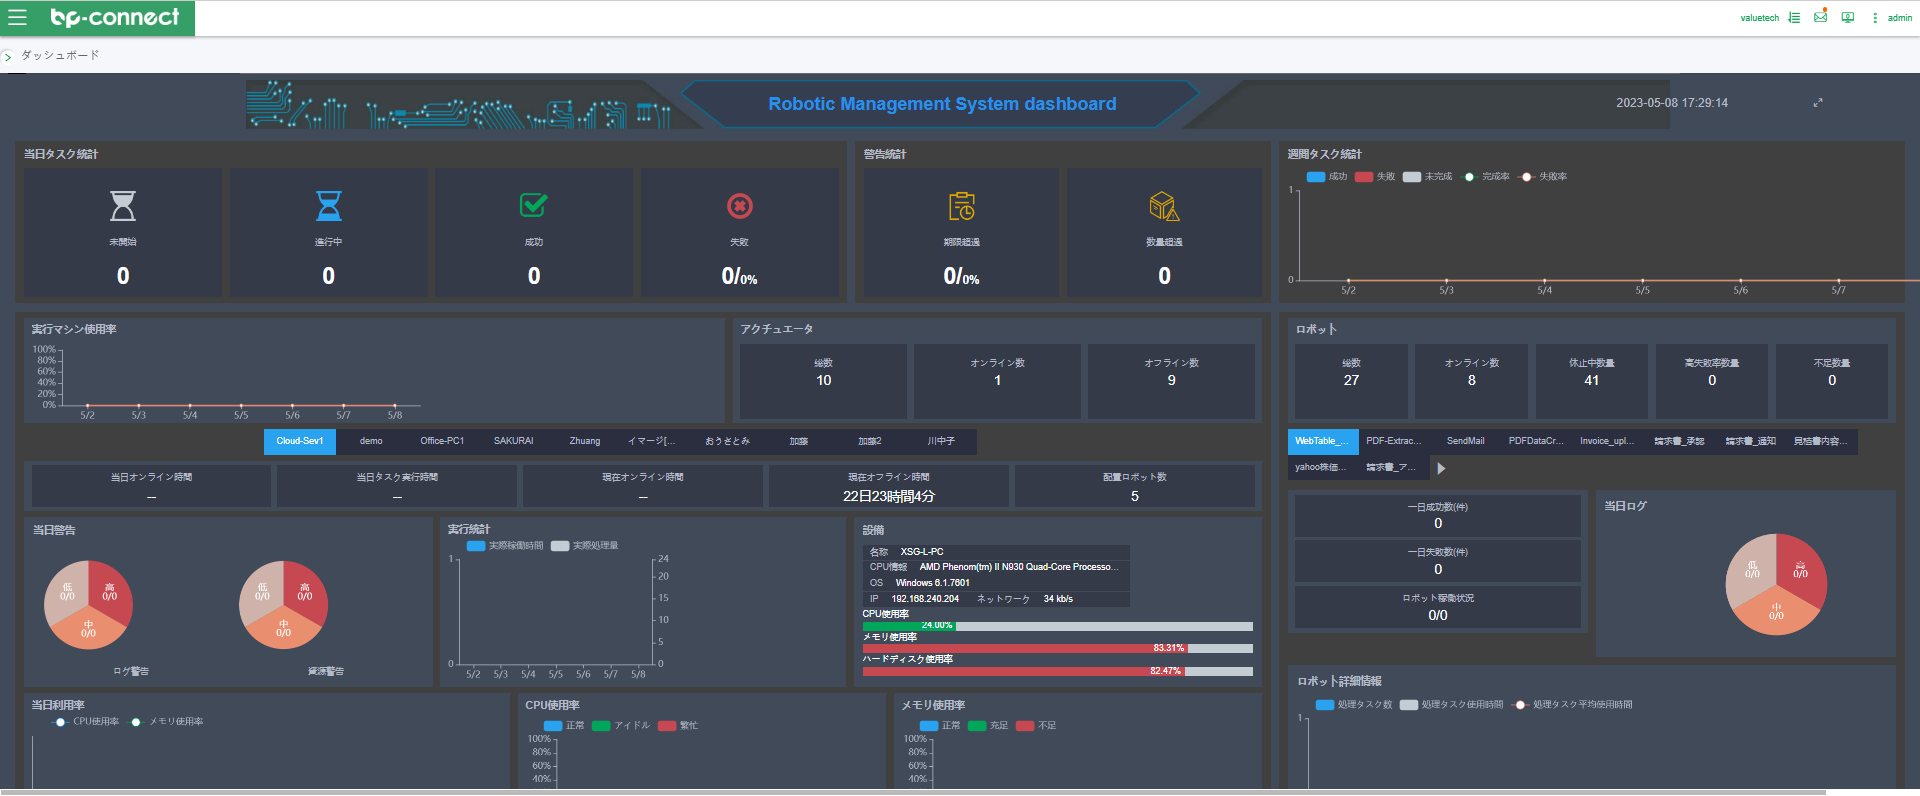
Task: Click the 繁忙 red legend swatch
Action: click(667, 726)
